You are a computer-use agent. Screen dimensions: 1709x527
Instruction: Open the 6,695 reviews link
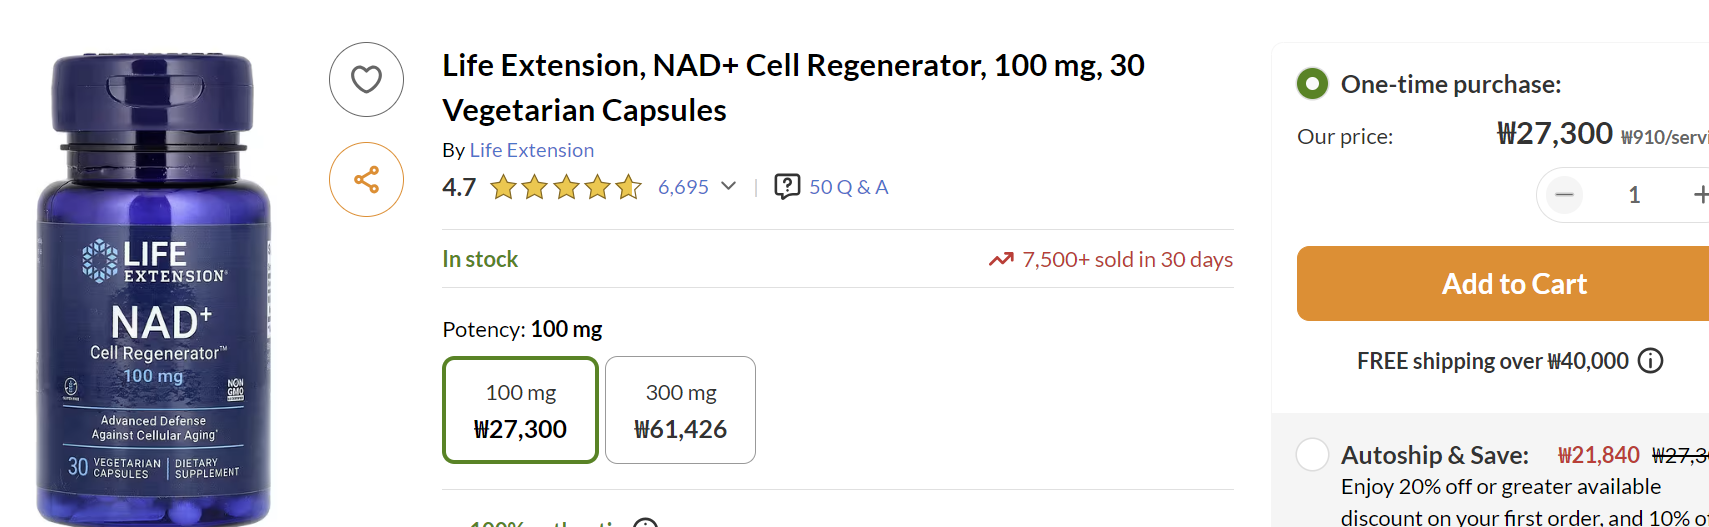683,187
